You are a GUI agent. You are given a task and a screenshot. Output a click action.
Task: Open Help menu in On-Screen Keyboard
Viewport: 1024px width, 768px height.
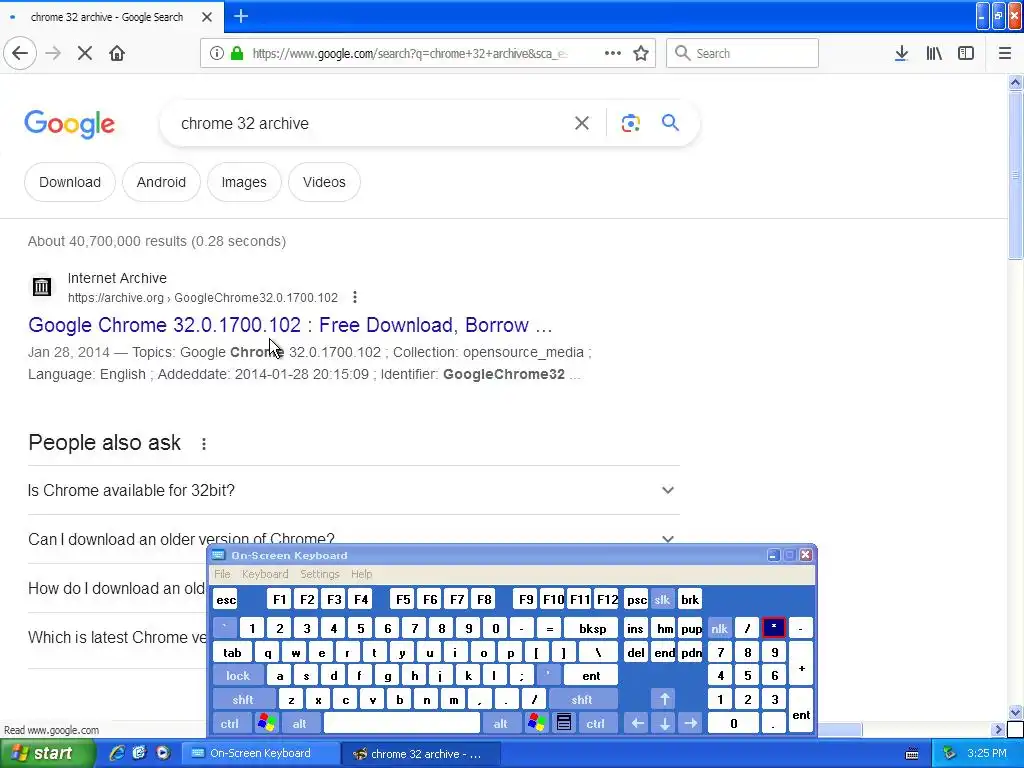coord(361,574)
